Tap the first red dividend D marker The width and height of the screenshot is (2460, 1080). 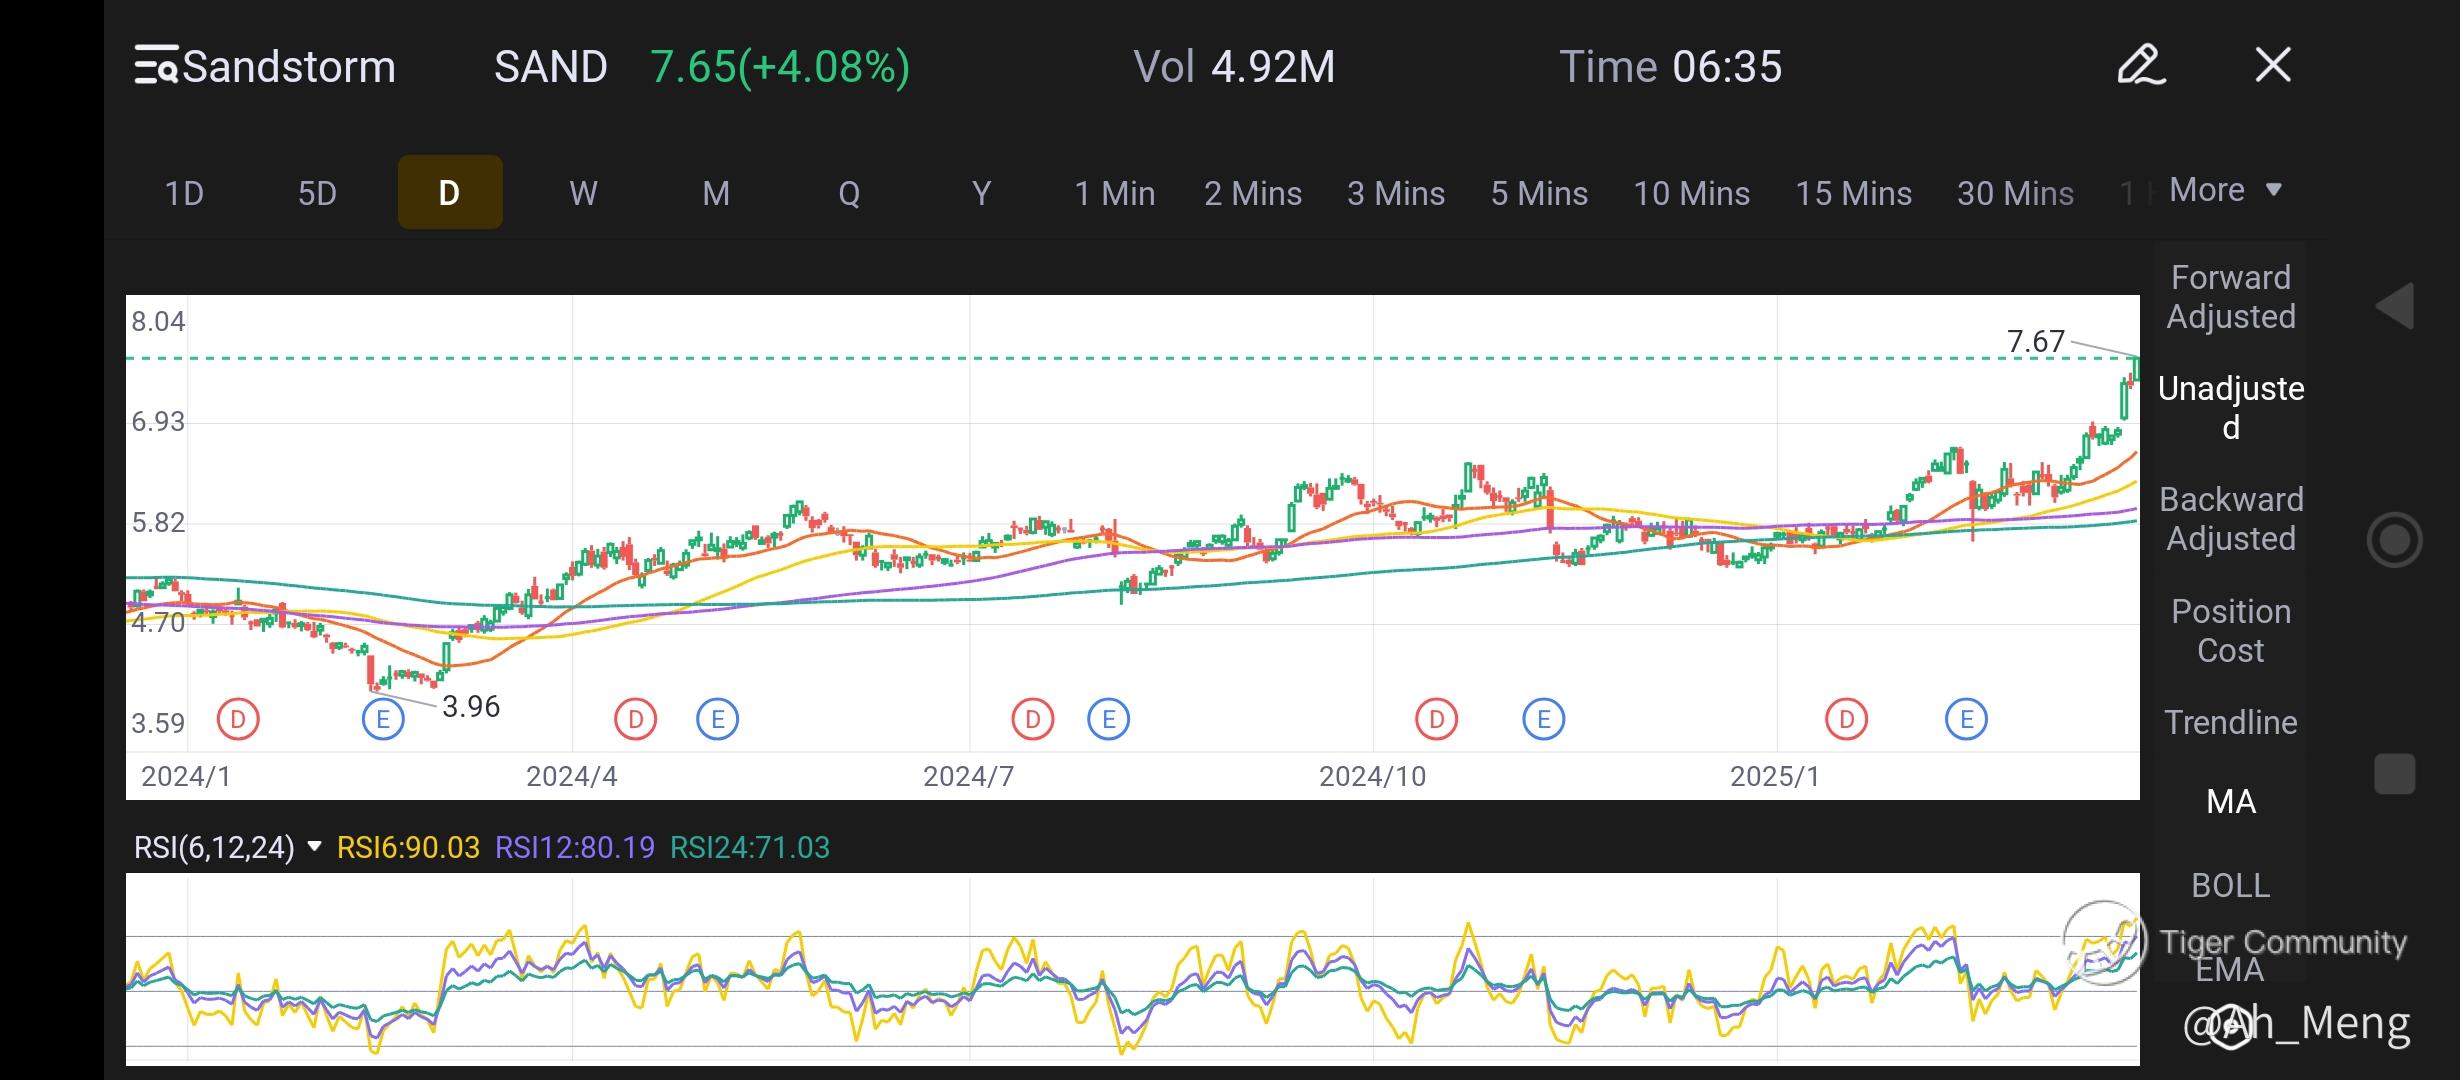pyautogui.click(x=238, y=719)
